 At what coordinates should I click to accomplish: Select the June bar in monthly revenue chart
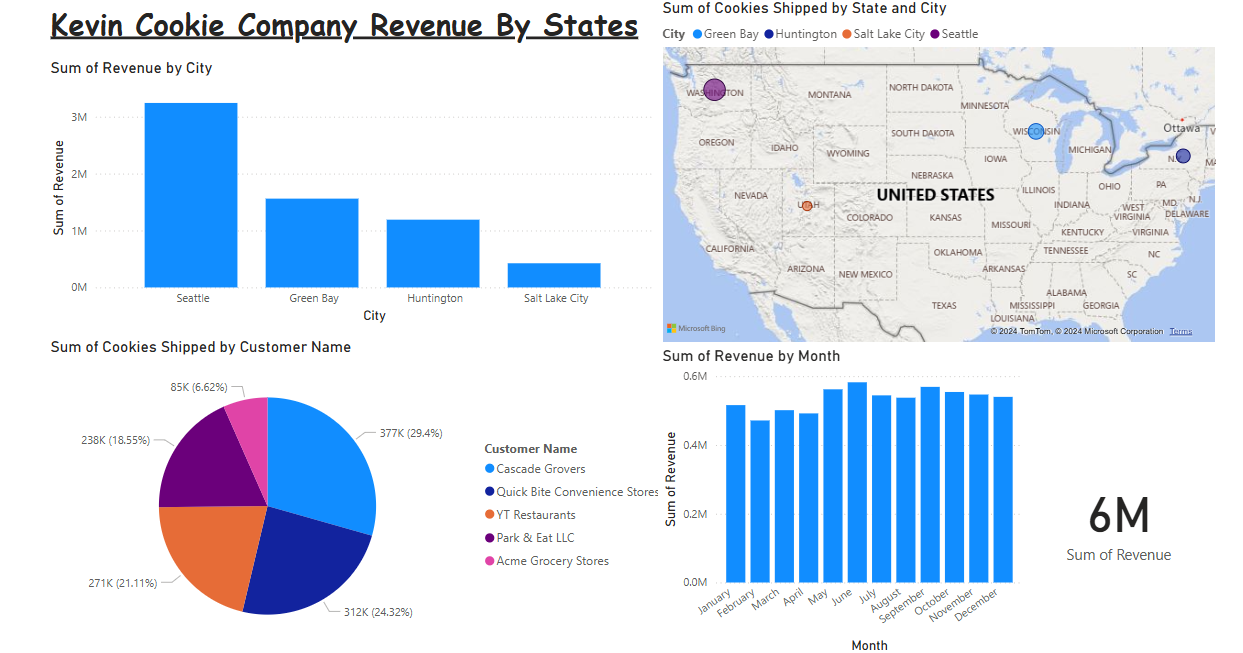[x=857, y=481]
